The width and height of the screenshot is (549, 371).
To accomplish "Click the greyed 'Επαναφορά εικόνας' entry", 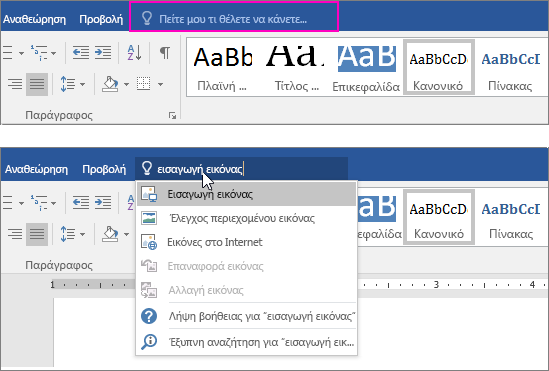I will point(246,266).
